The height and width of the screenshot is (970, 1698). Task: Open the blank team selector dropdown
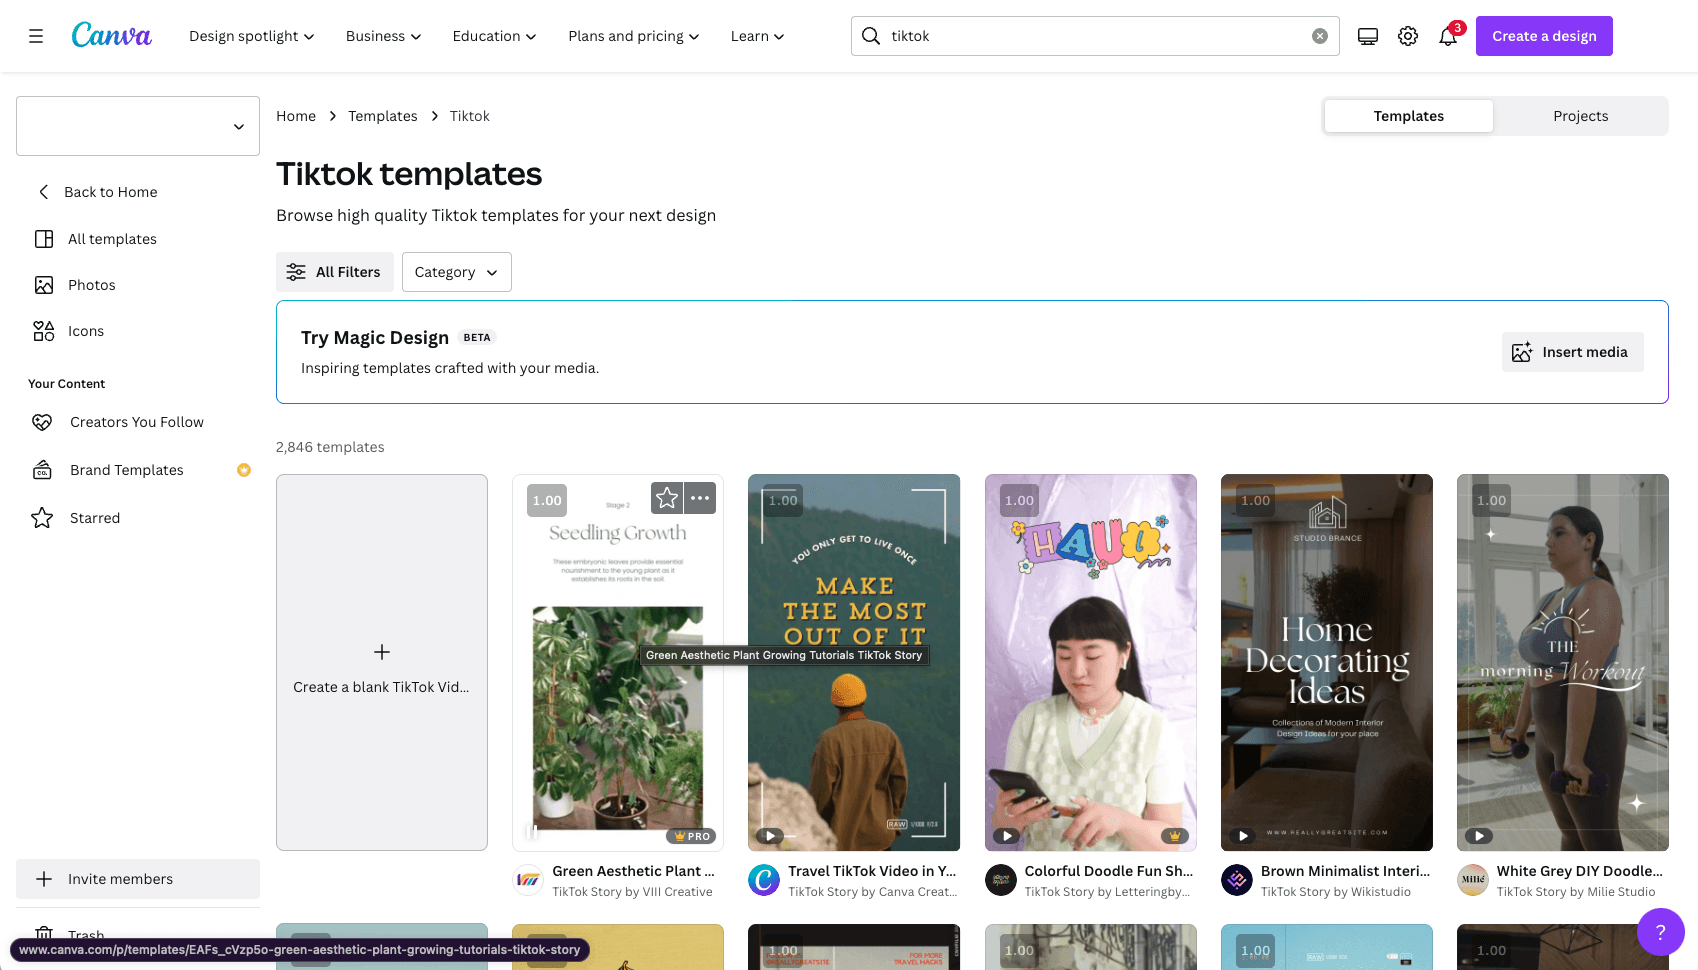[x=138, y=126]
